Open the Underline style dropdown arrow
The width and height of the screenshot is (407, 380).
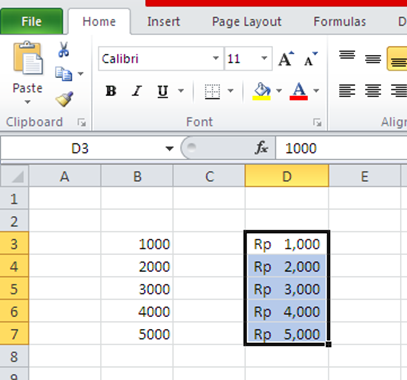point(181,91)
